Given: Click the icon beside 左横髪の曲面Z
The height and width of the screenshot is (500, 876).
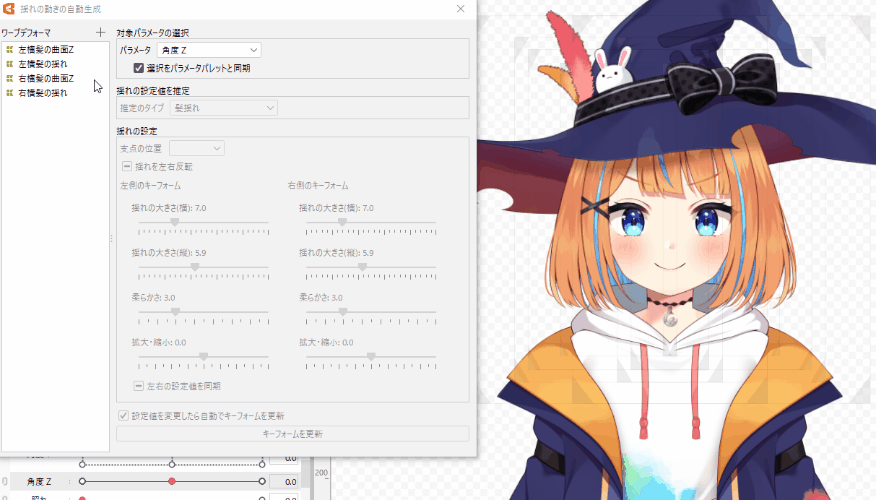Looking at the screenshot, I should pyautogui.click(x=9, y=48).
